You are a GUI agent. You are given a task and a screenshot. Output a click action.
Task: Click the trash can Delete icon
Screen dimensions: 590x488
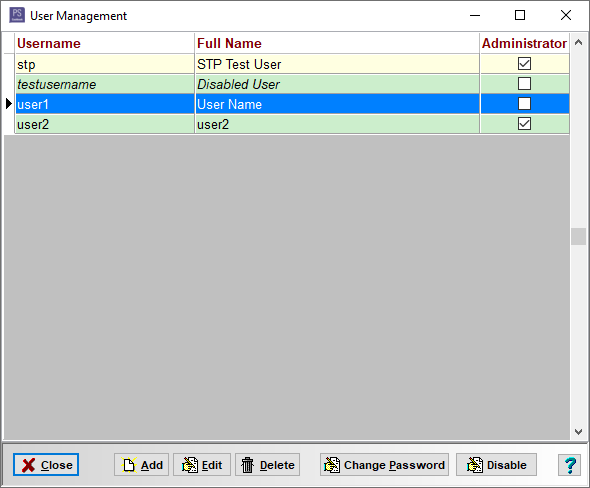click(248, 465)
